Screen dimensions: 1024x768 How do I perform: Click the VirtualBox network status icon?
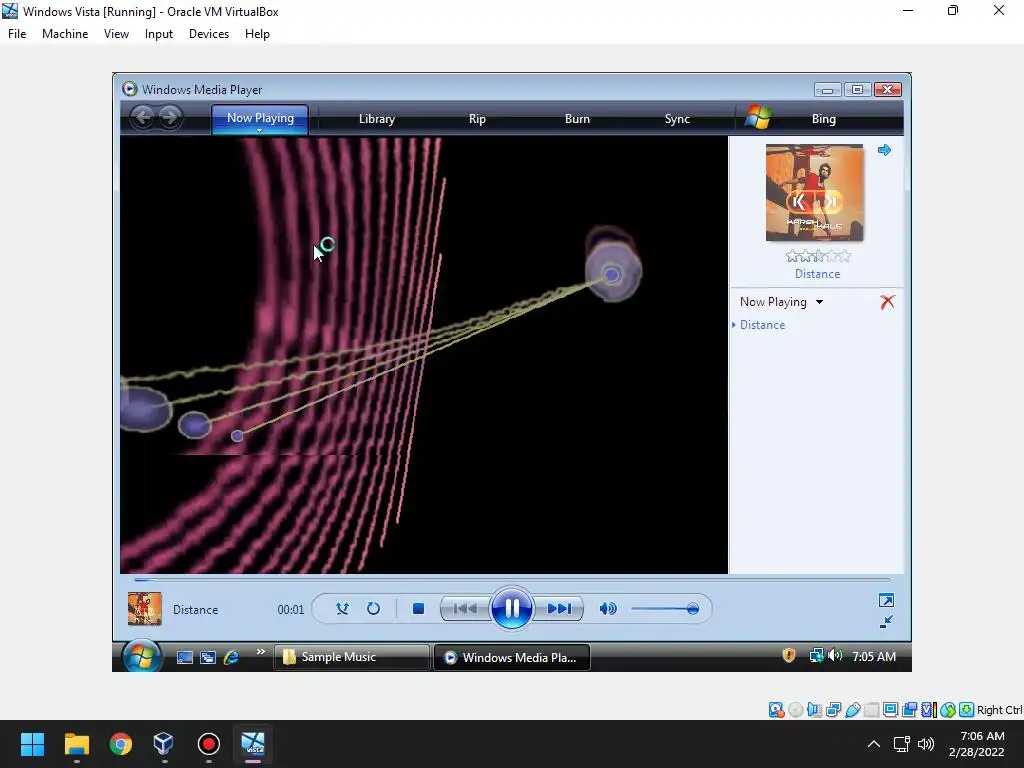tap(833, 710)
